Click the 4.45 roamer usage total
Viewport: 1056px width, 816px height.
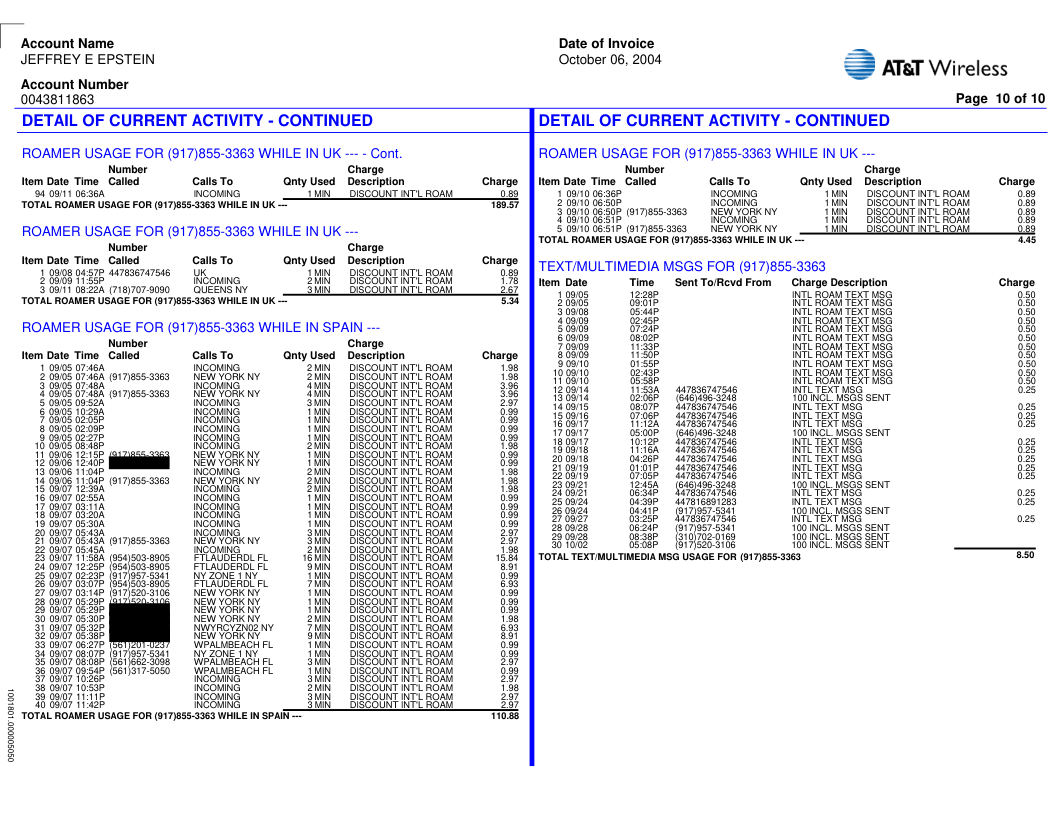click(1026, 240)
